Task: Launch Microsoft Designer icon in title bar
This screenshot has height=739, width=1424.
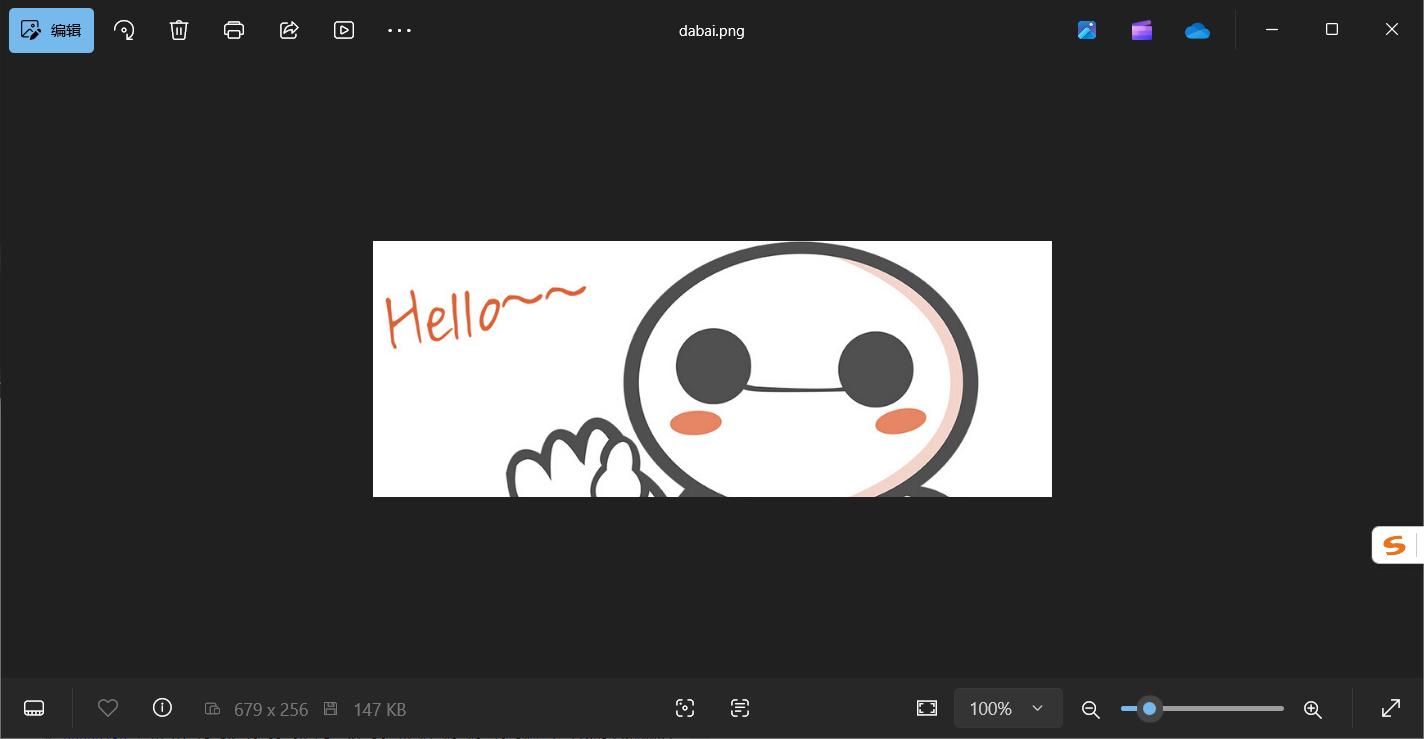Action: pyautogui.click(x=1087, y=30)
